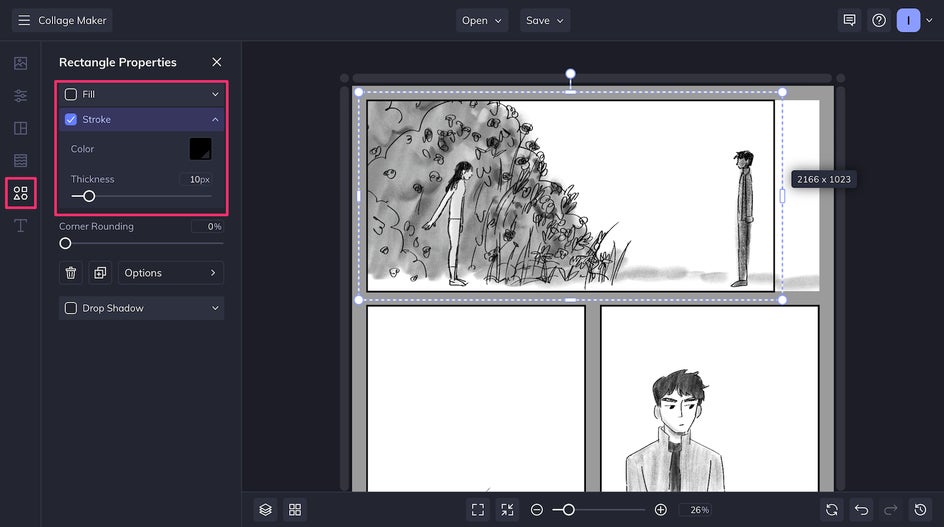Disable the Stroke checkbox

(x=71, y=119)
